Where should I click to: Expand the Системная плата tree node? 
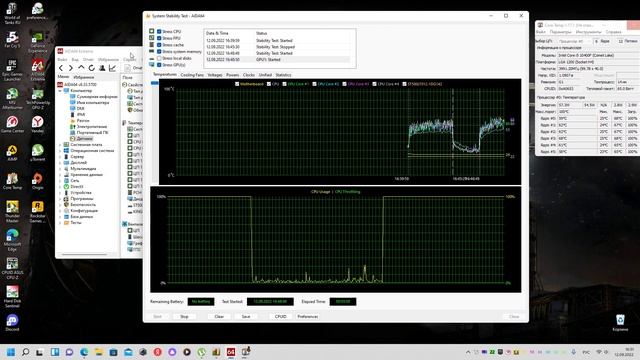60,144
